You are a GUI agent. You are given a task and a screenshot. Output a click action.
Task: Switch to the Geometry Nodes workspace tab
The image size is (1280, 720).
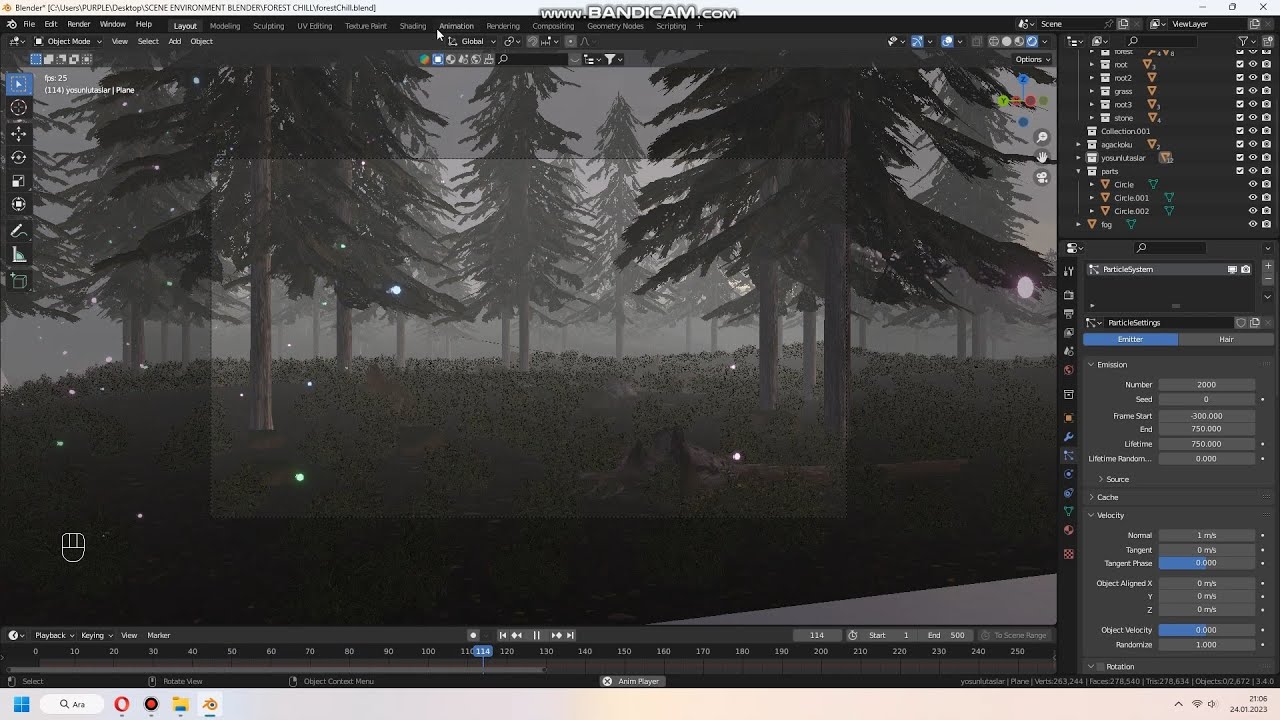615,25
